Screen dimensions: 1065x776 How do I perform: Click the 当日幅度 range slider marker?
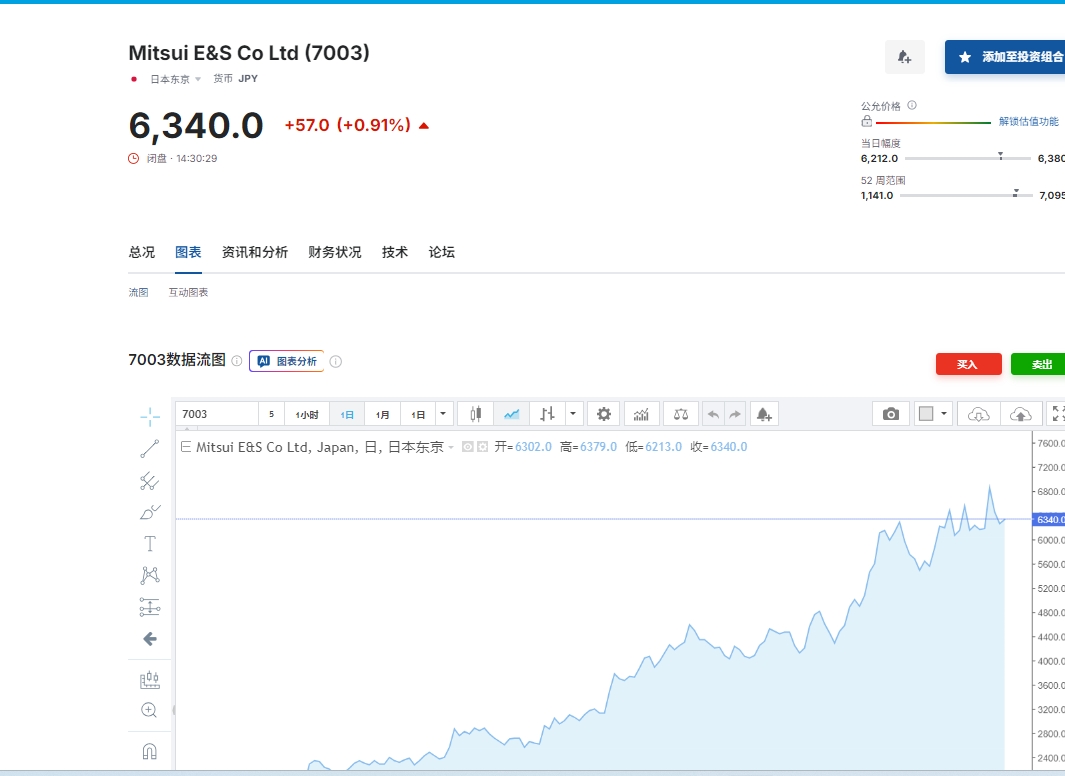pyautogui.click(x=1000, y=156)
